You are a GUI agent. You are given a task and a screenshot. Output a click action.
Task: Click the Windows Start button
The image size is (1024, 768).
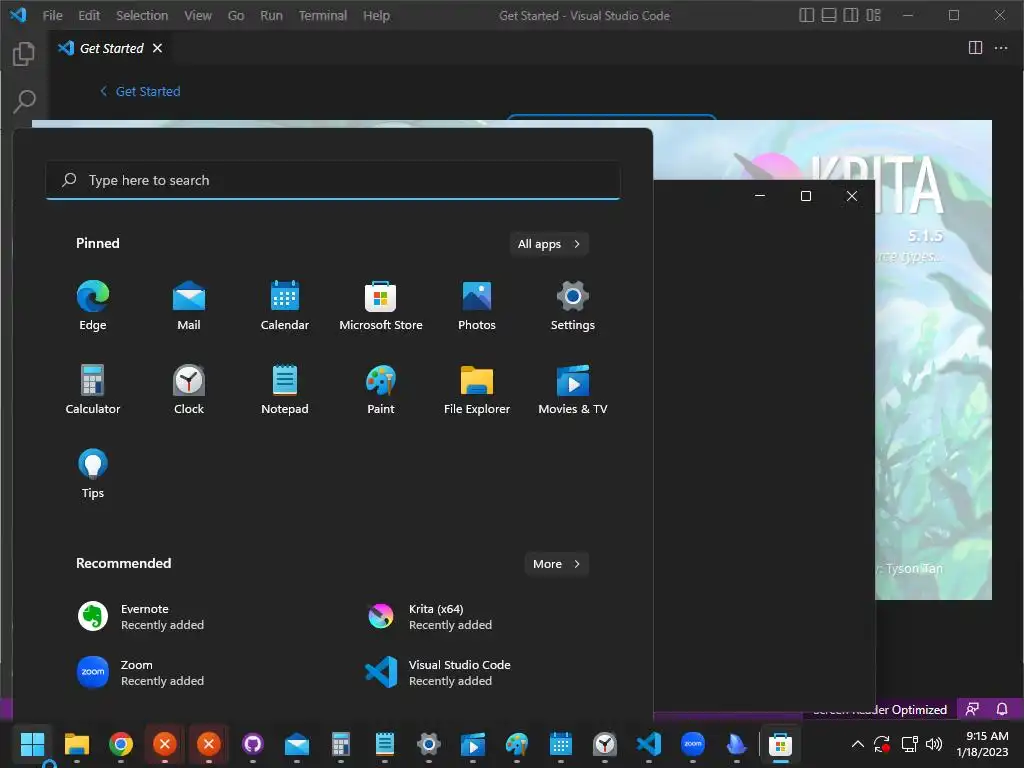(x=32, y=744)
